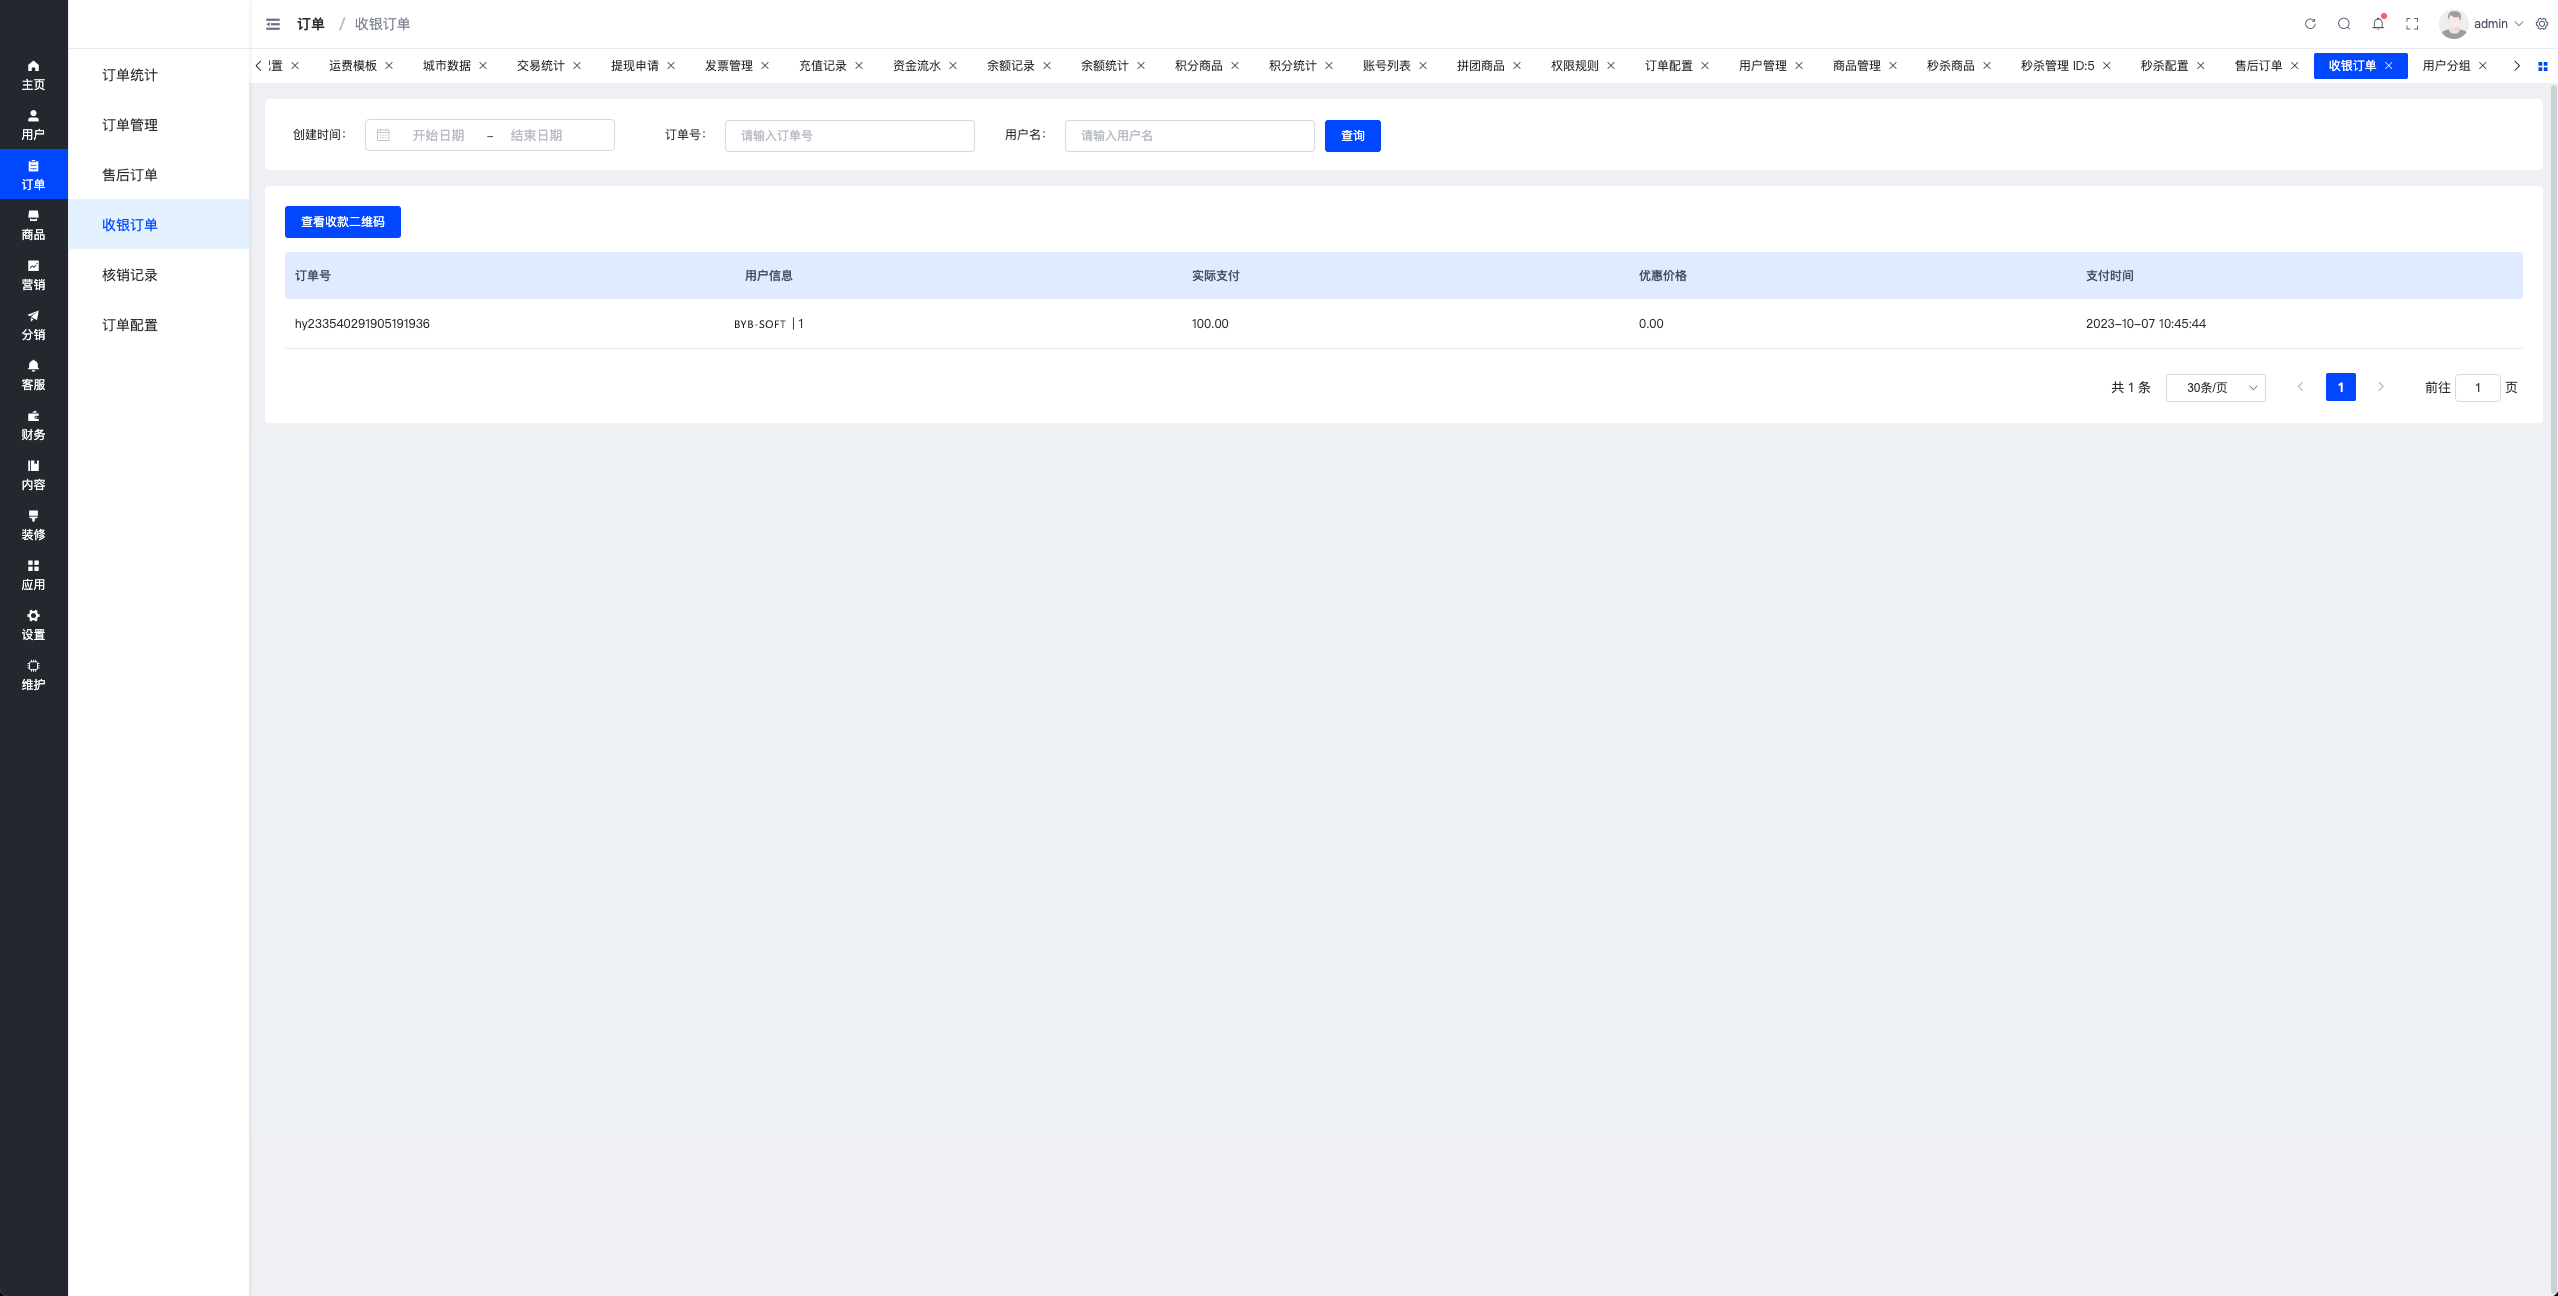Click the BYB-SOFT user info cell

click(768, 324)
